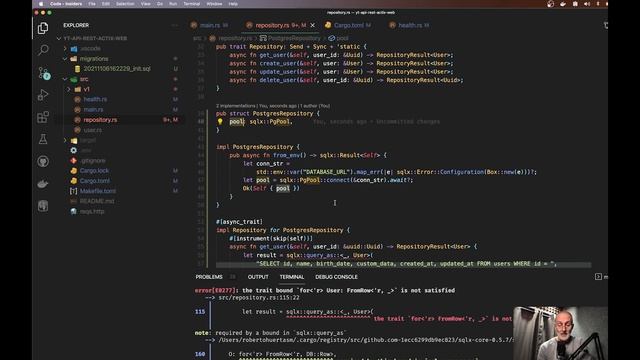Open README.md in the Explorer
Screen dimensions: 640x360
pyautogui.click(x=97, y=201)
